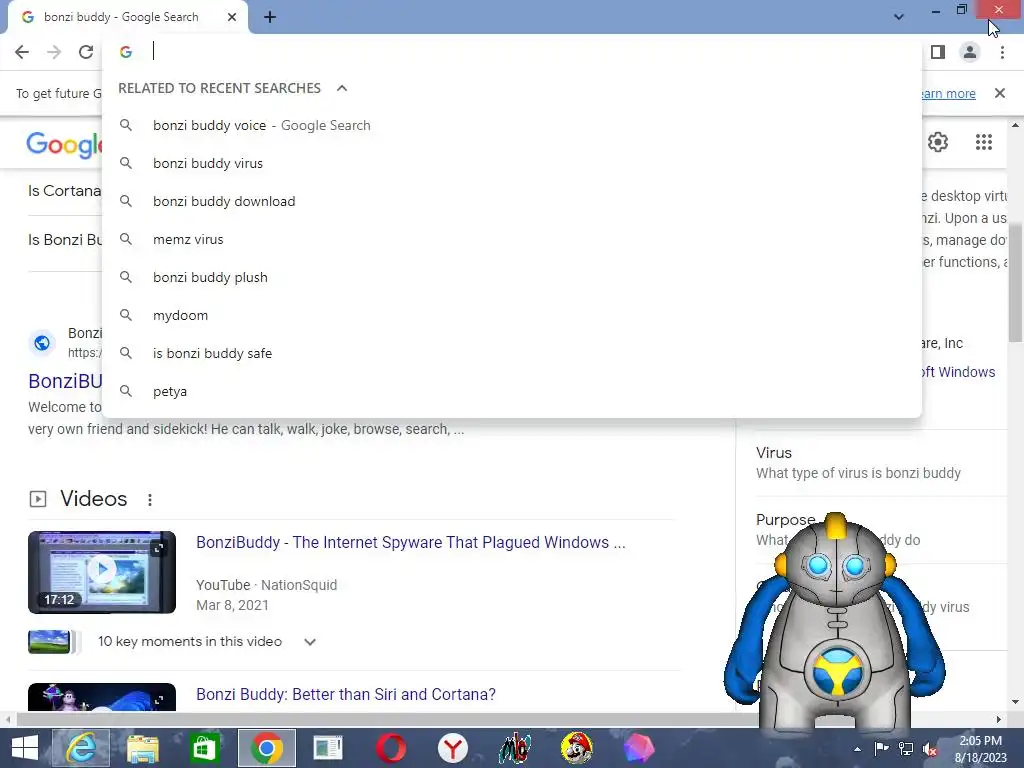This screenshot has width=1024, height=768.
Task: Select suggestion petya
Action: (512, 391)
